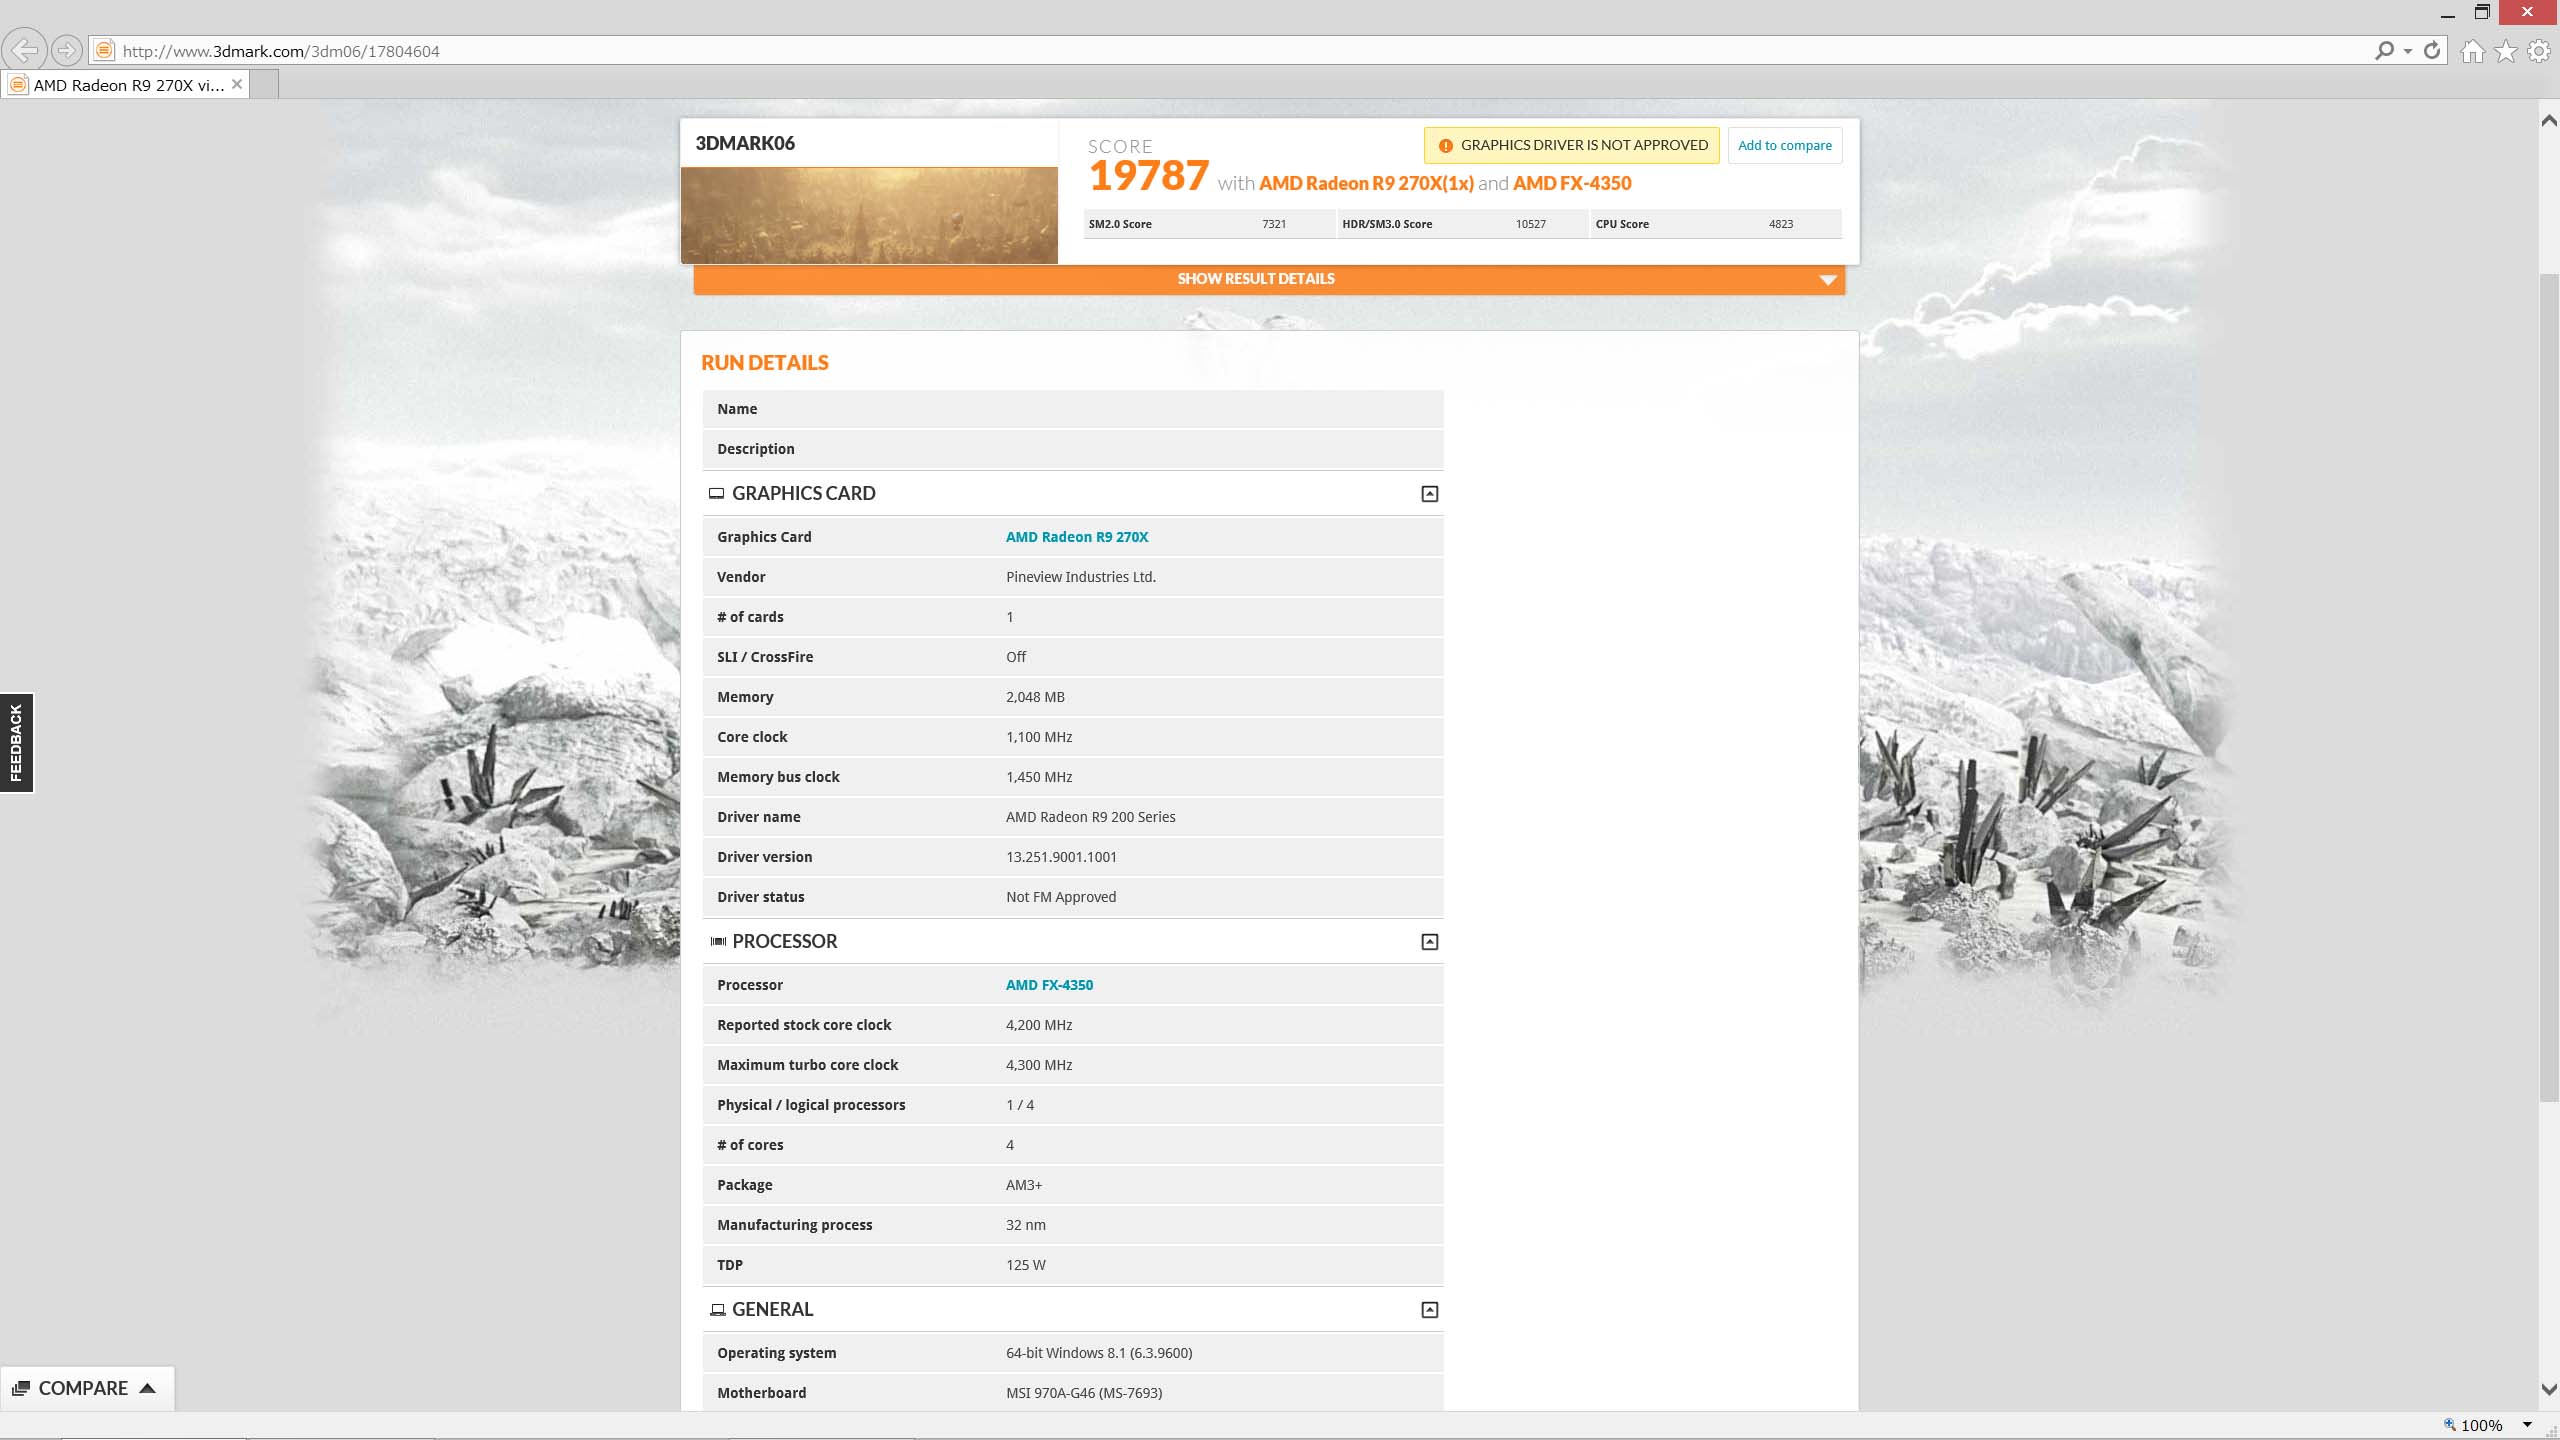Collapse the Graphics Card section
This screenshot has height=1440, width=2560.
click(1430, 494)
